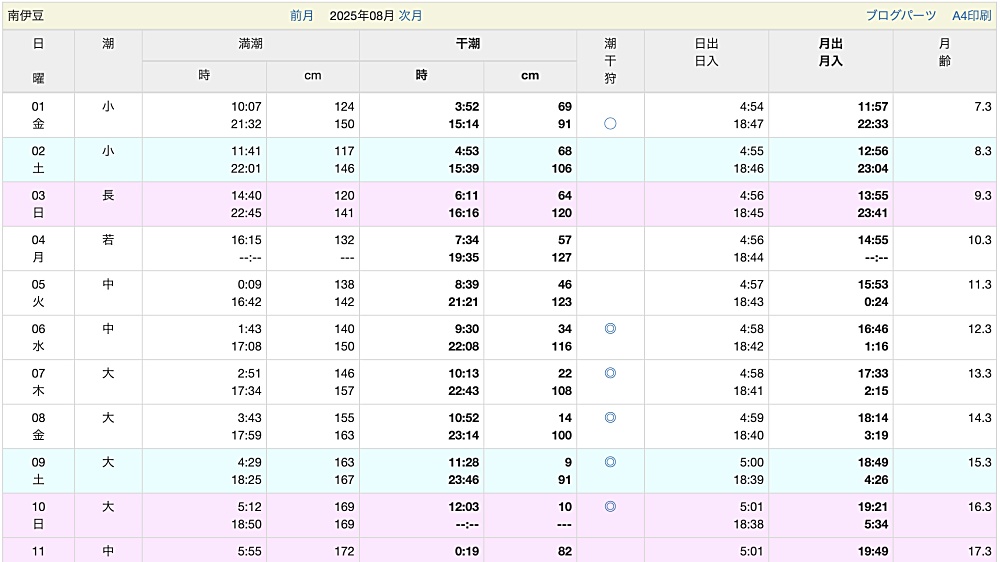The width and height of the screenshot is (1000, 562).
Task: Click double-circle clam-digging icon for day 08
Action: tap(610, 418)
